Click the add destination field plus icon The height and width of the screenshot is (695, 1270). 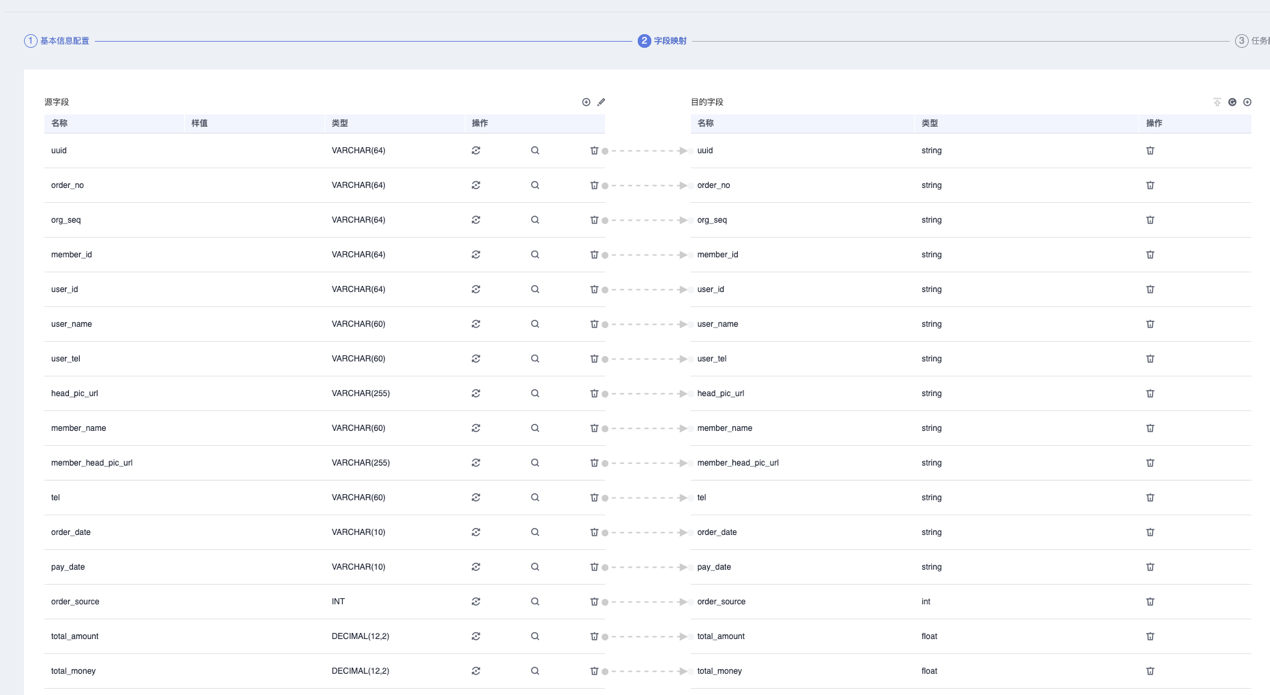click(x=1247, y=102)
